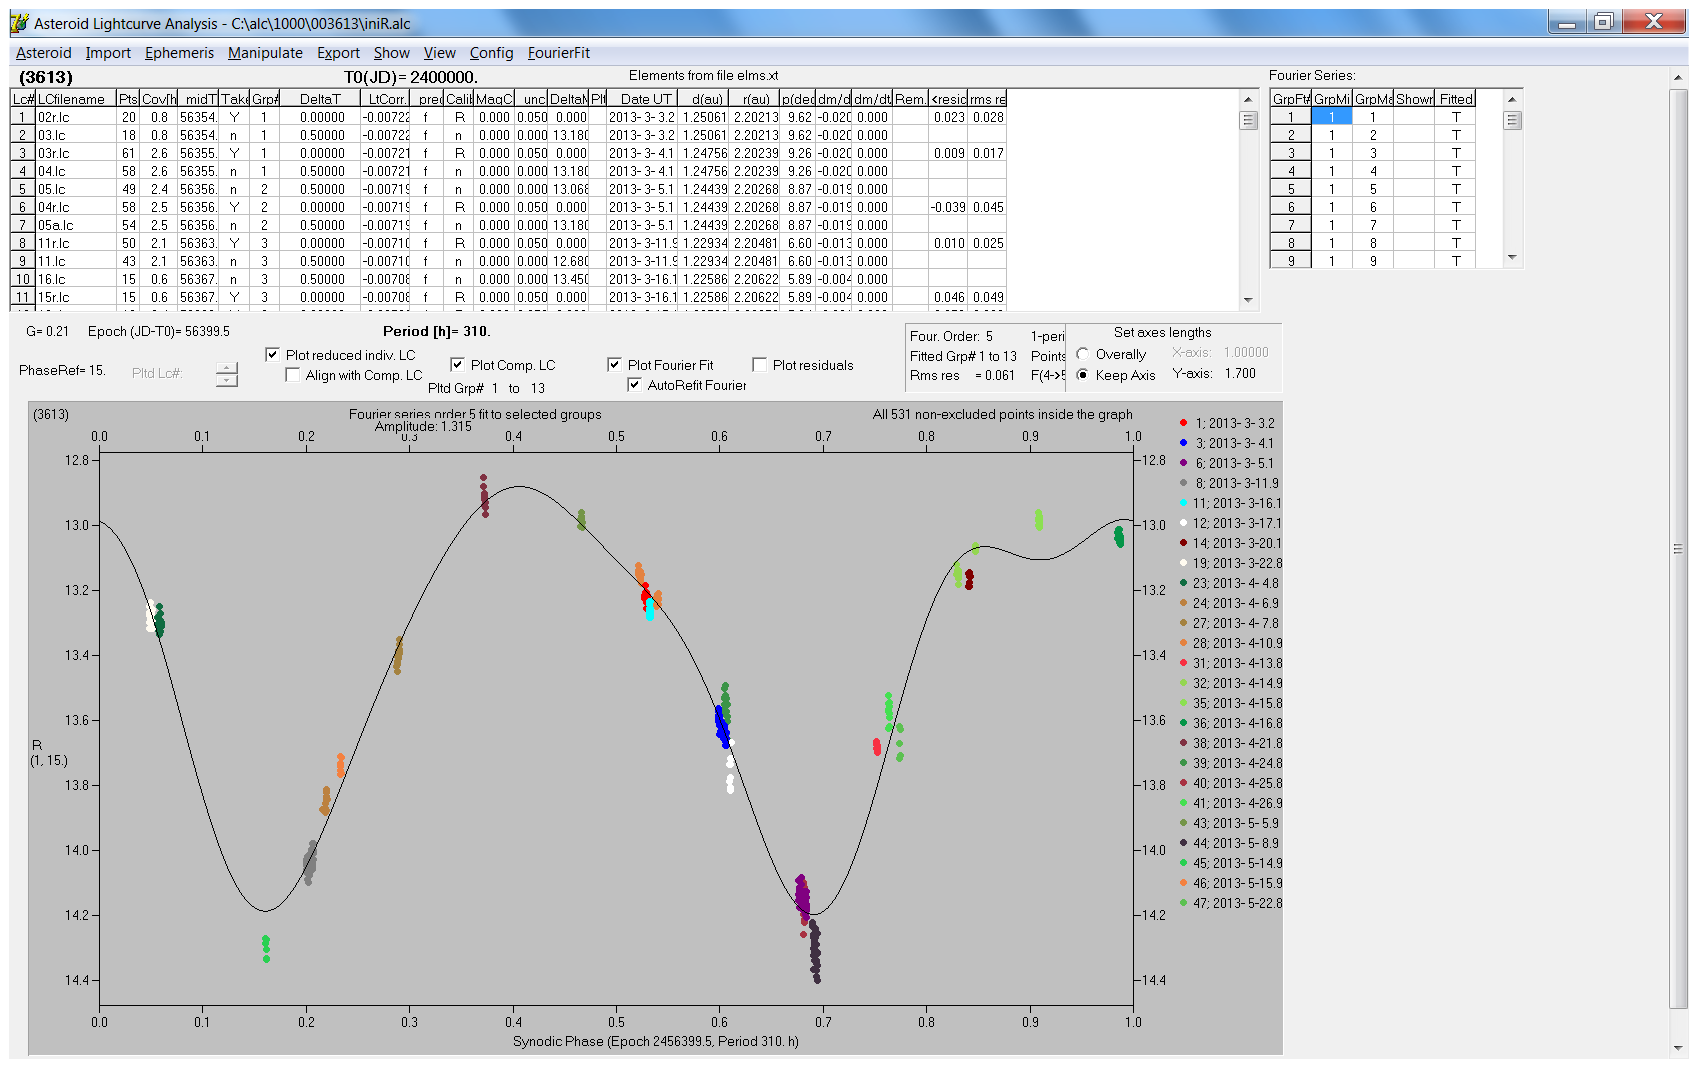Decrease Pltd Lc# with the down stepper
The image size is (1698, 1068).
click(227, 380)
